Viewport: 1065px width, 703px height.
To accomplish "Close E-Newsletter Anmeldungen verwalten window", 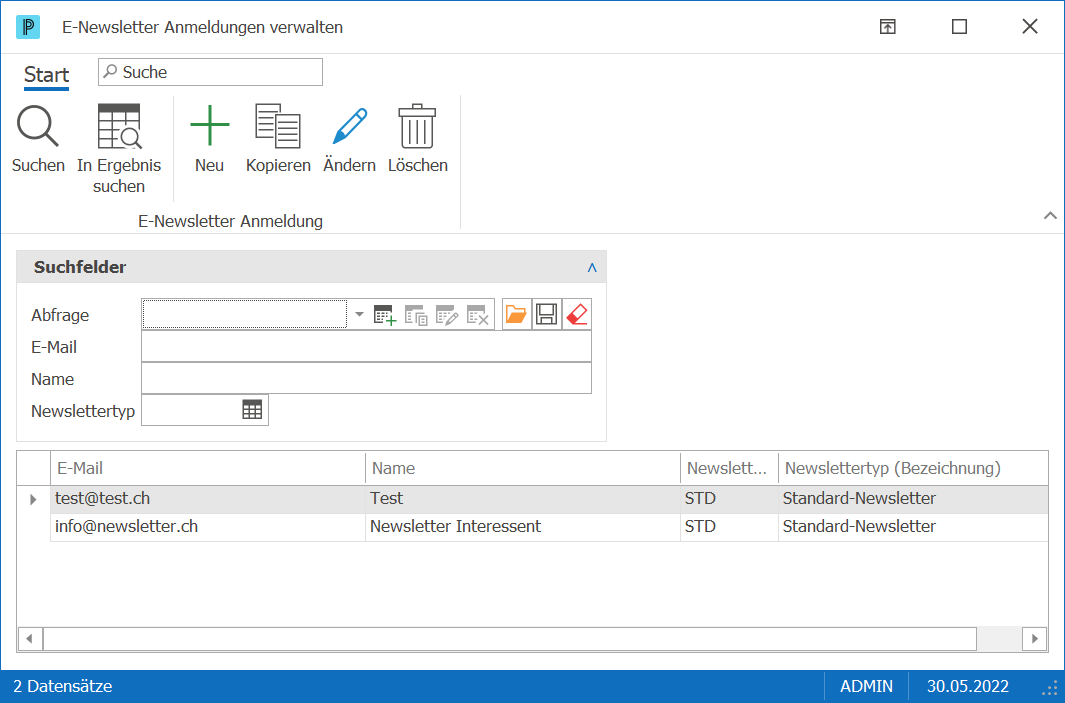I will 1030,26.
